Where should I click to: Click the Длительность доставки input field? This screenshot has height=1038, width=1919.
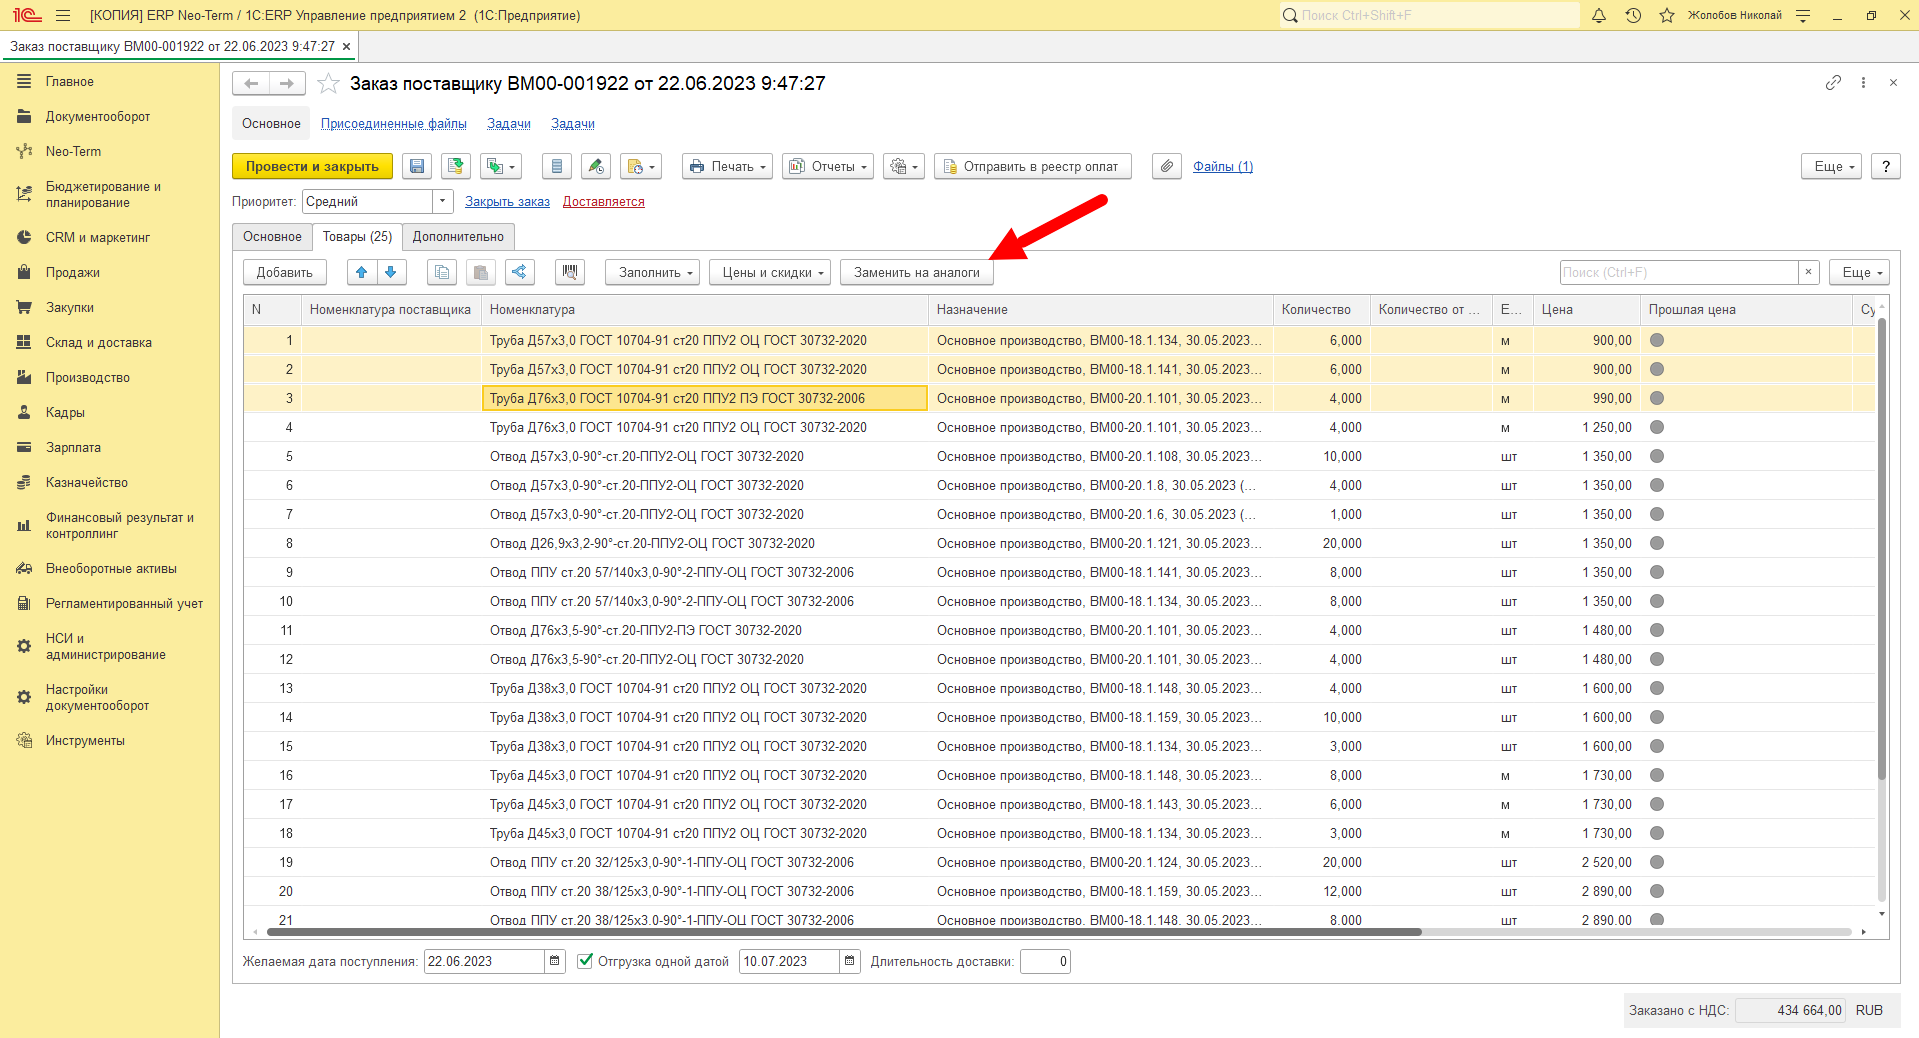coord(1045,961)
